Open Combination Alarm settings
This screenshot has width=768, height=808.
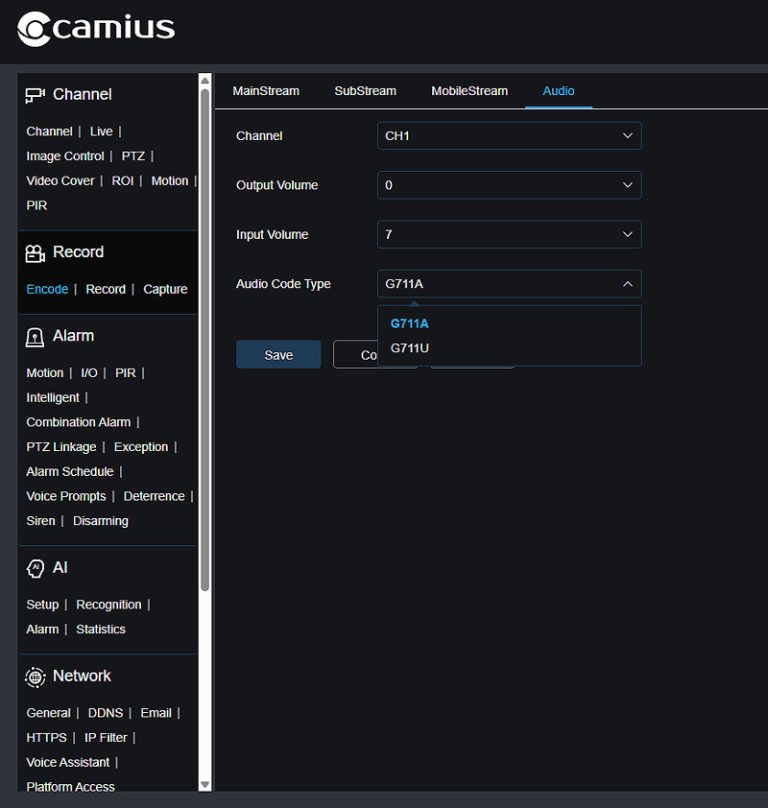(78, 422)
